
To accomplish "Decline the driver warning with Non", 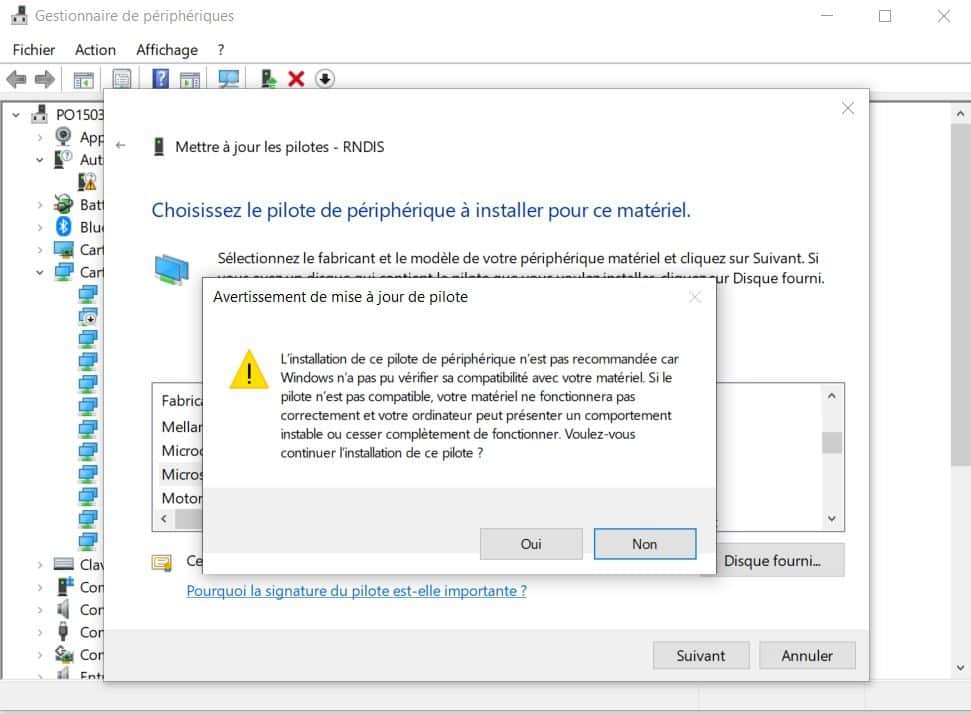I will [645, 544].
